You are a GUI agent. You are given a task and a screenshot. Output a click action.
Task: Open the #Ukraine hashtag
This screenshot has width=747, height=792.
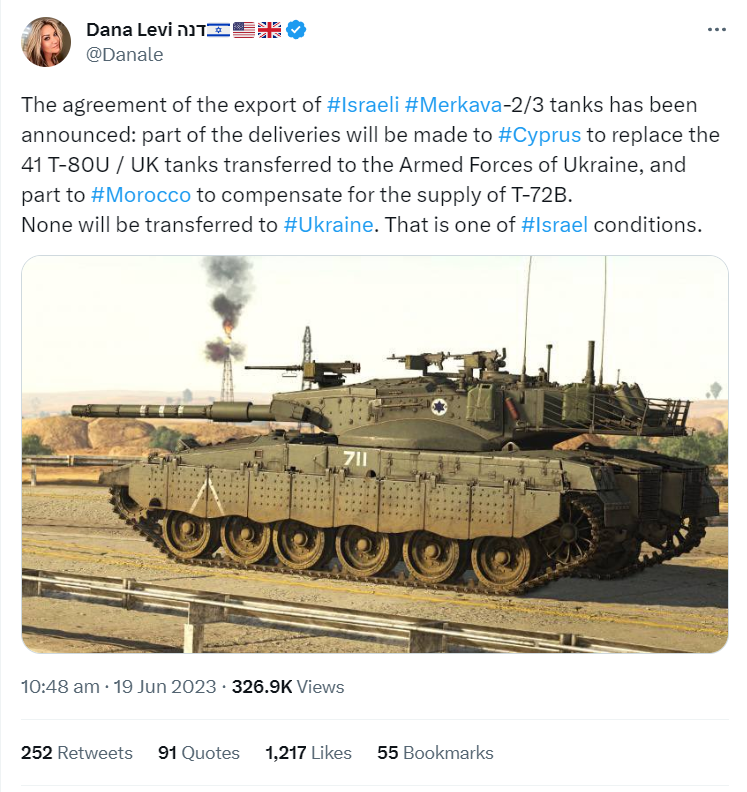click(x=329, y=225)
